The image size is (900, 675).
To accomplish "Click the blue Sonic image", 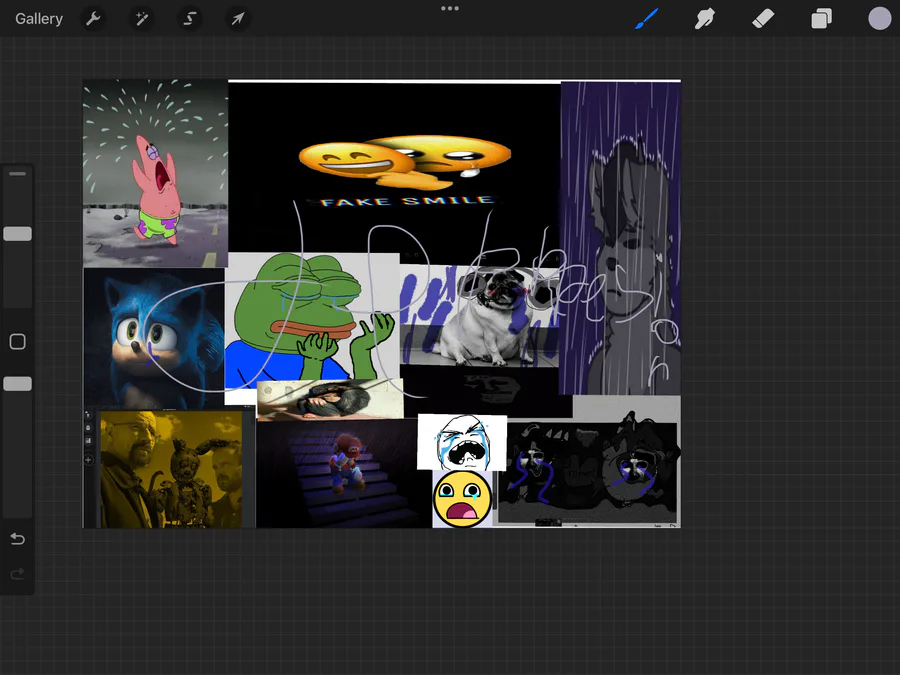I will tap(154, 339).
